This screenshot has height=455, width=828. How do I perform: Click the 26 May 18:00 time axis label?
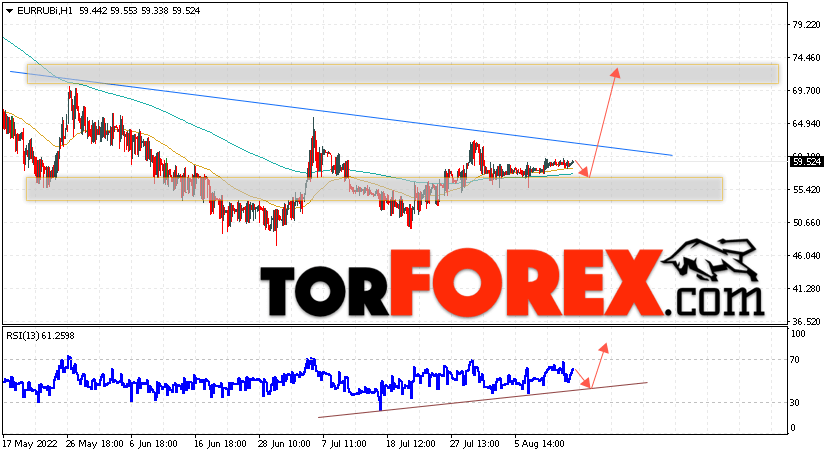pyautogui.click(x=95, y=443)
